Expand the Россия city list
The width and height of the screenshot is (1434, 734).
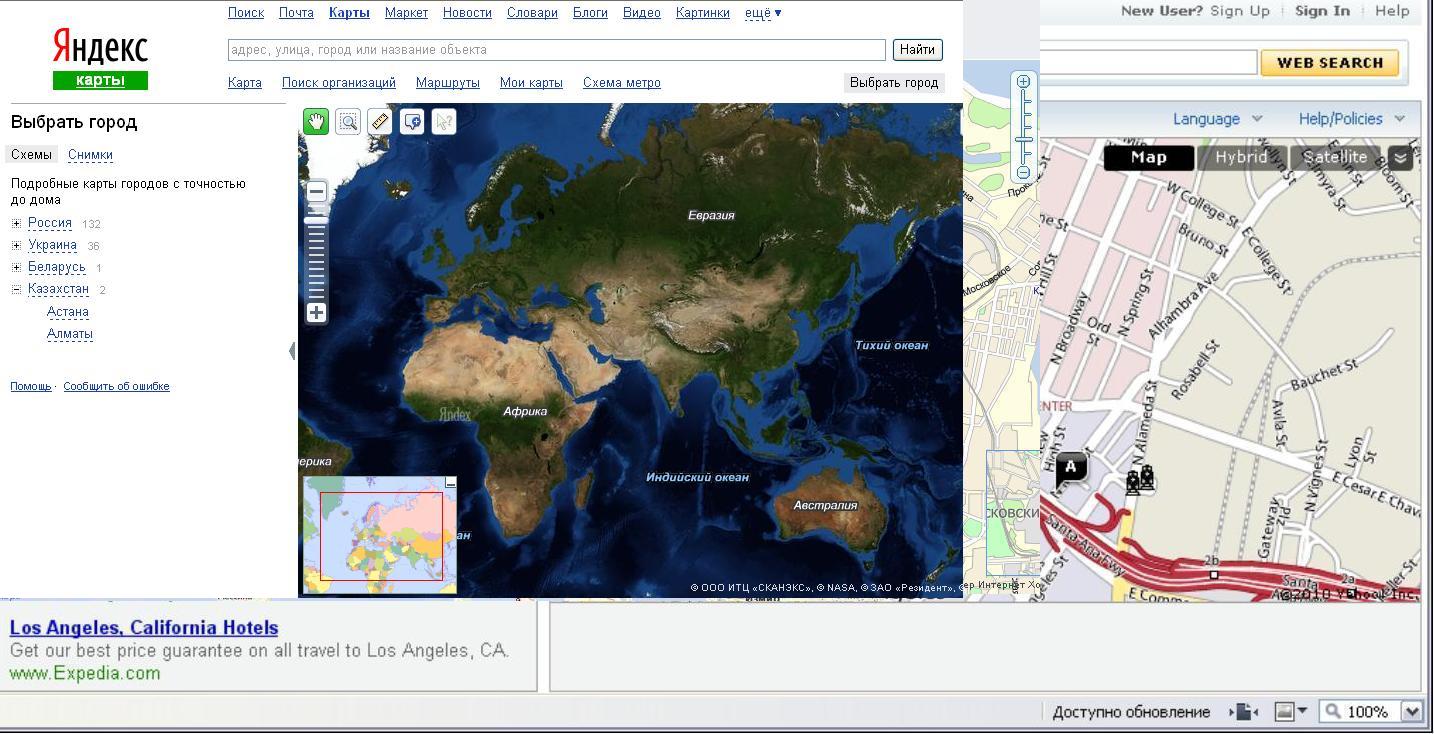pos(16,223)
